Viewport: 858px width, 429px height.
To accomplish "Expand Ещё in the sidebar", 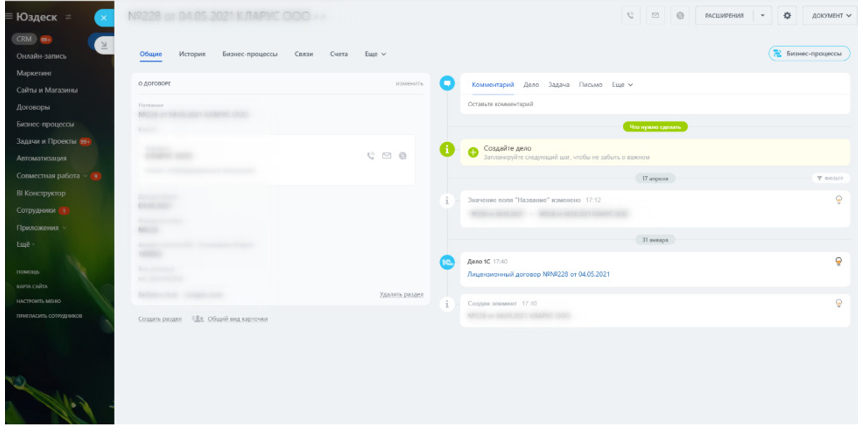I will pyautogui.click(x=26, y=244).
